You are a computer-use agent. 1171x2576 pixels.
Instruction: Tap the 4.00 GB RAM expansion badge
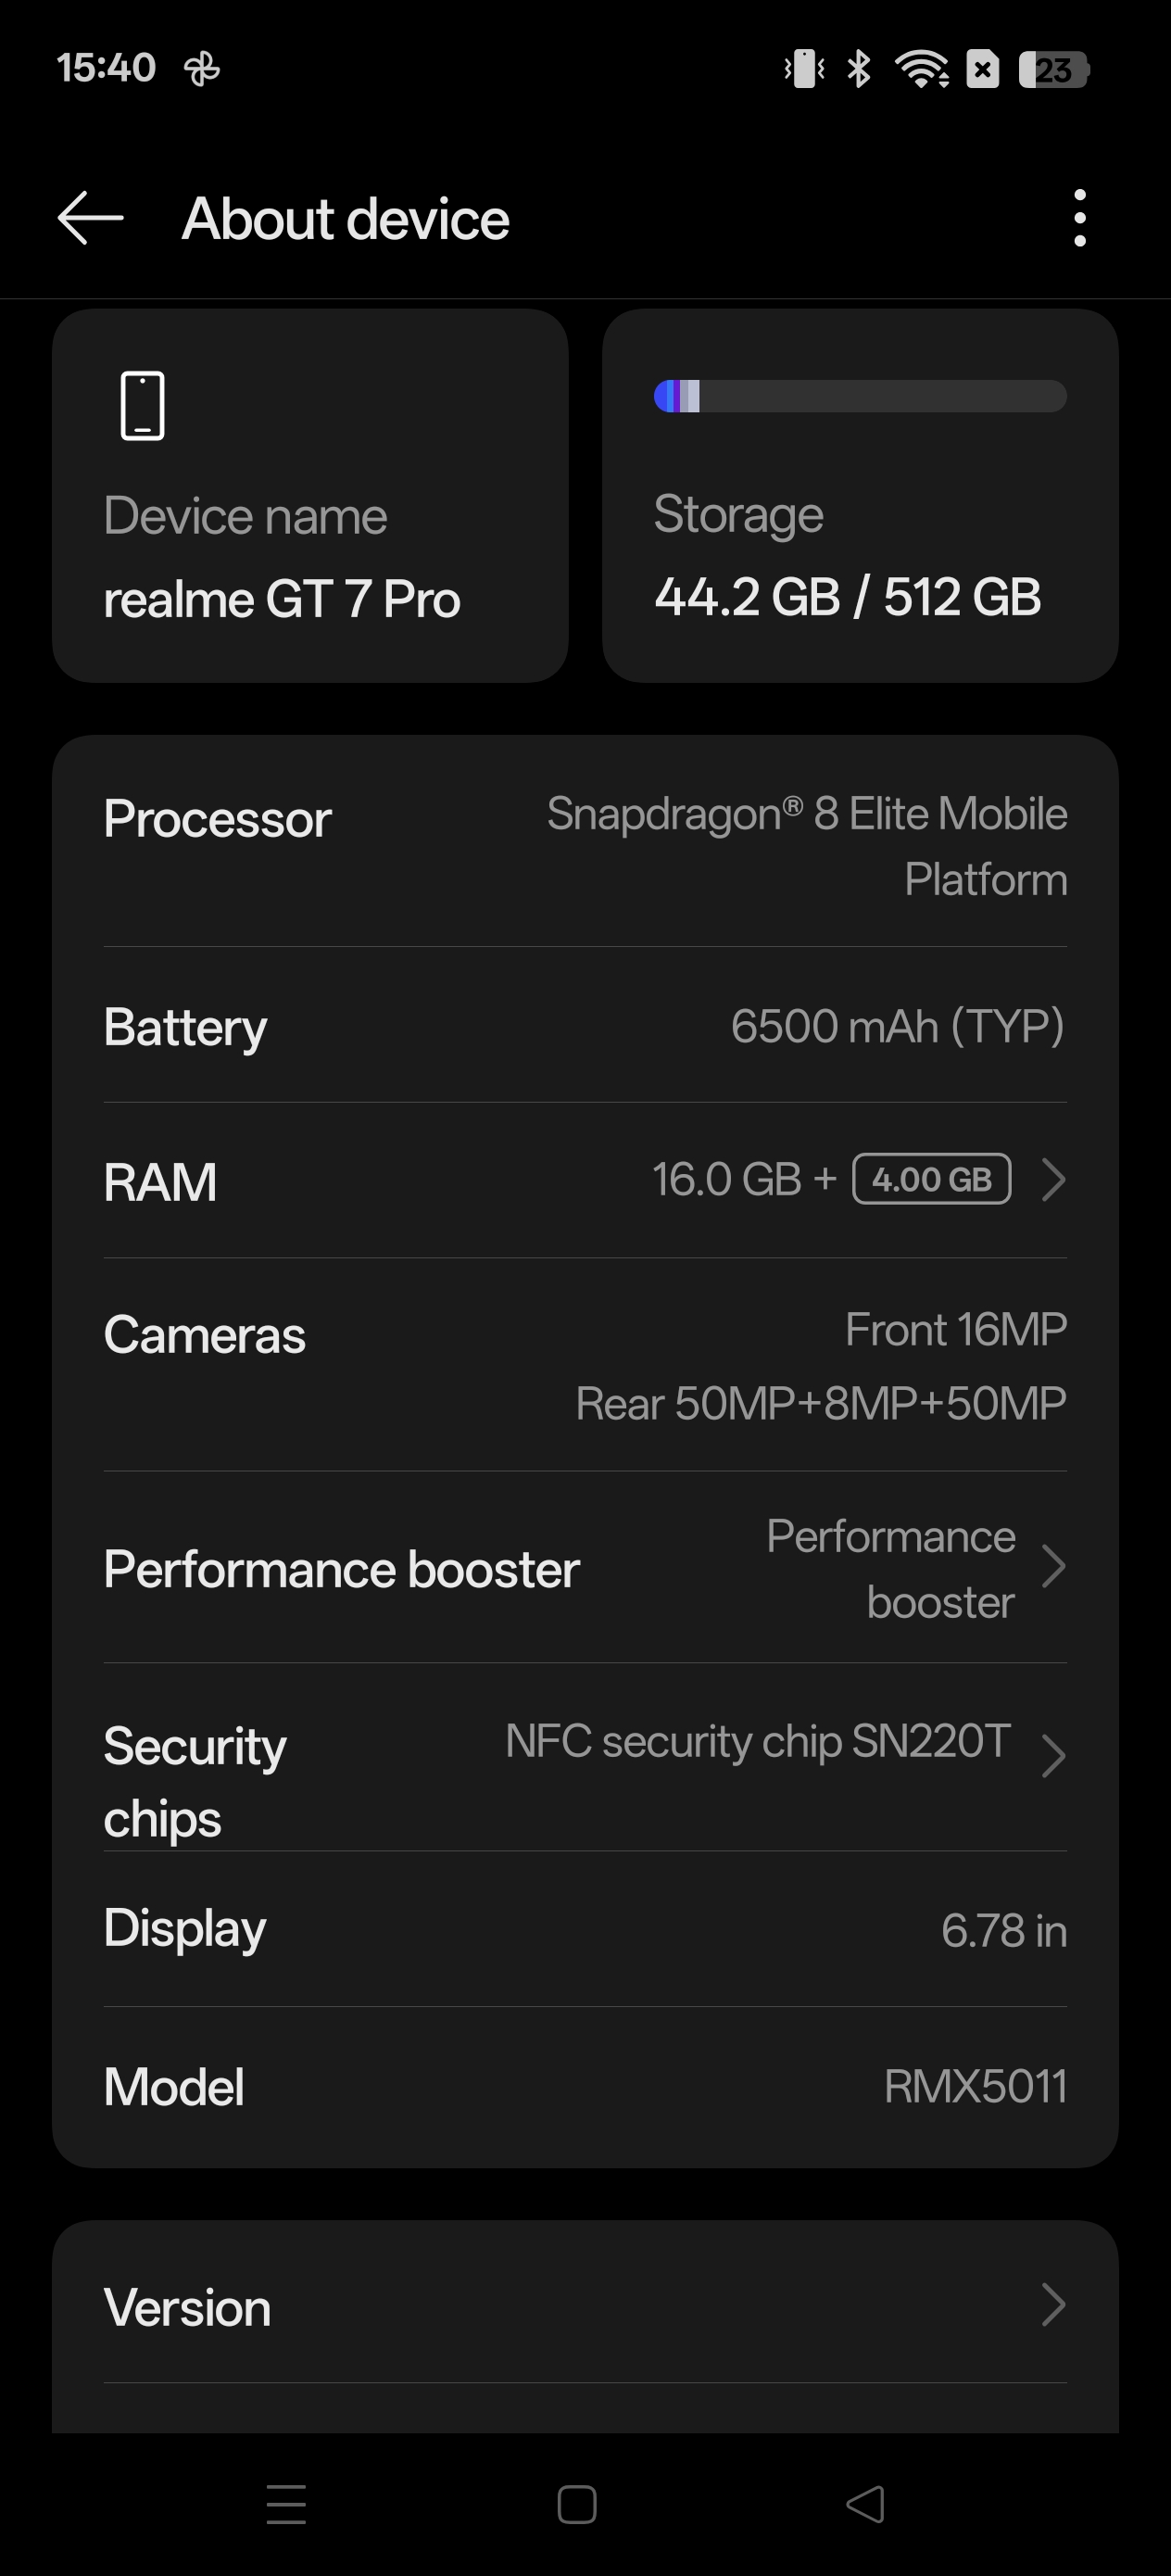(x=931, y=1180)
